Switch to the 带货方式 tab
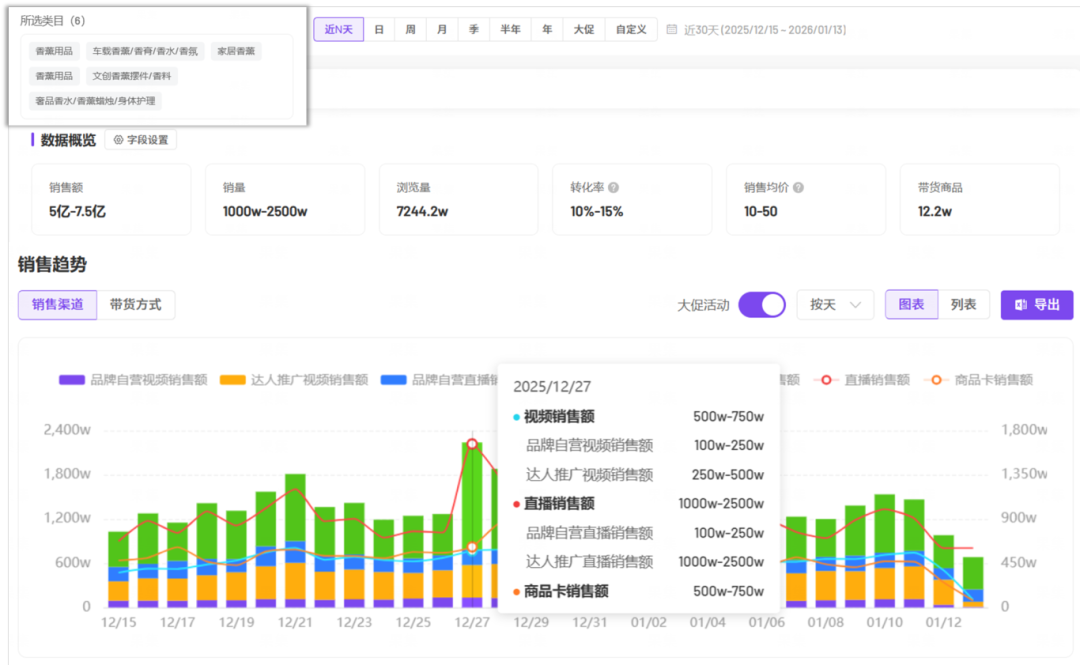The height and width of the screenshot is (665, 1080). click(136, 305)
